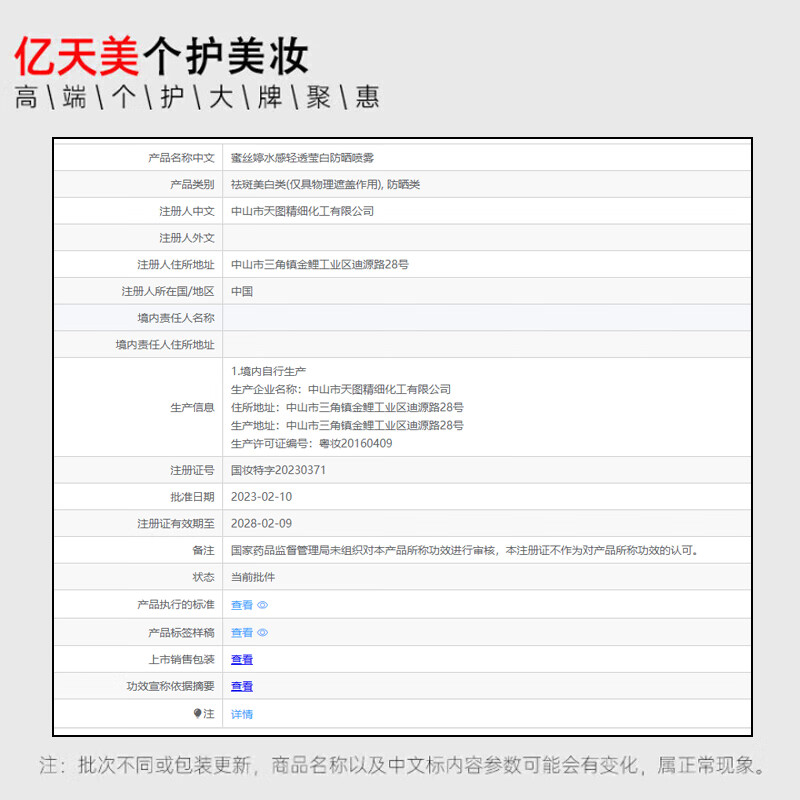Viewport: 800px width, 800px height.
Task: Click the 详情 link in 注 row
Action: click(x=242, y=714)
